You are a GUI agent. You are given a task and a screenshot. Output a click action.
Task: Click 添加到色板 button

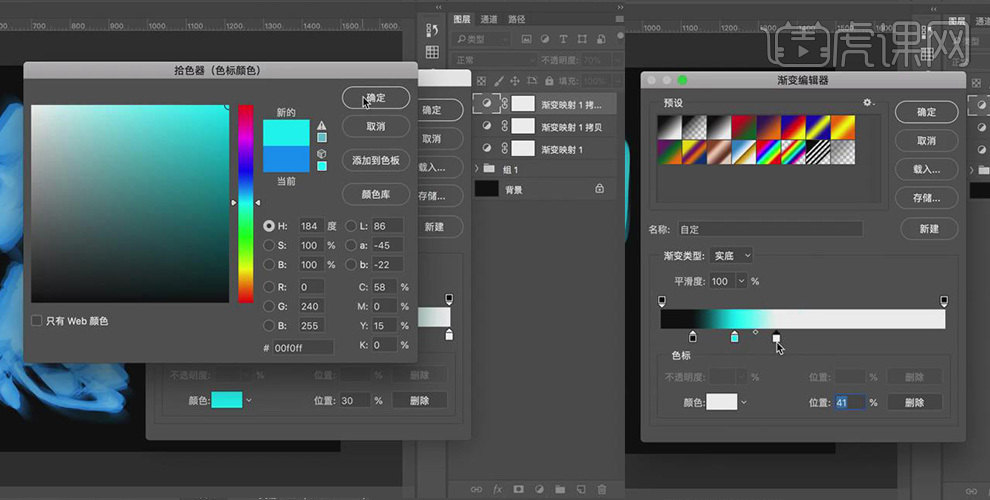[x=376, y=160]
